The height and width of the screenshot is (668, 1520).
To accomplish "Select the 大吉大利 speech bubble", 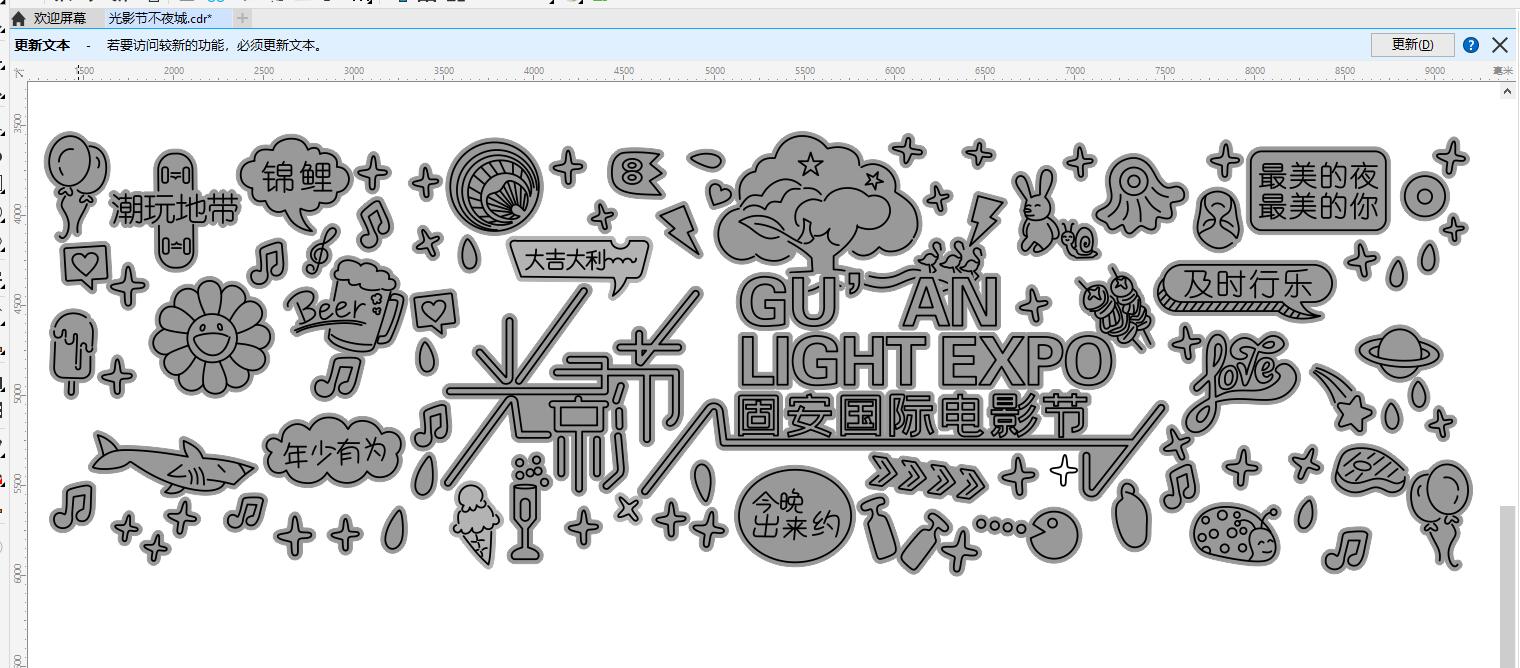I will [x=579, y=263].
